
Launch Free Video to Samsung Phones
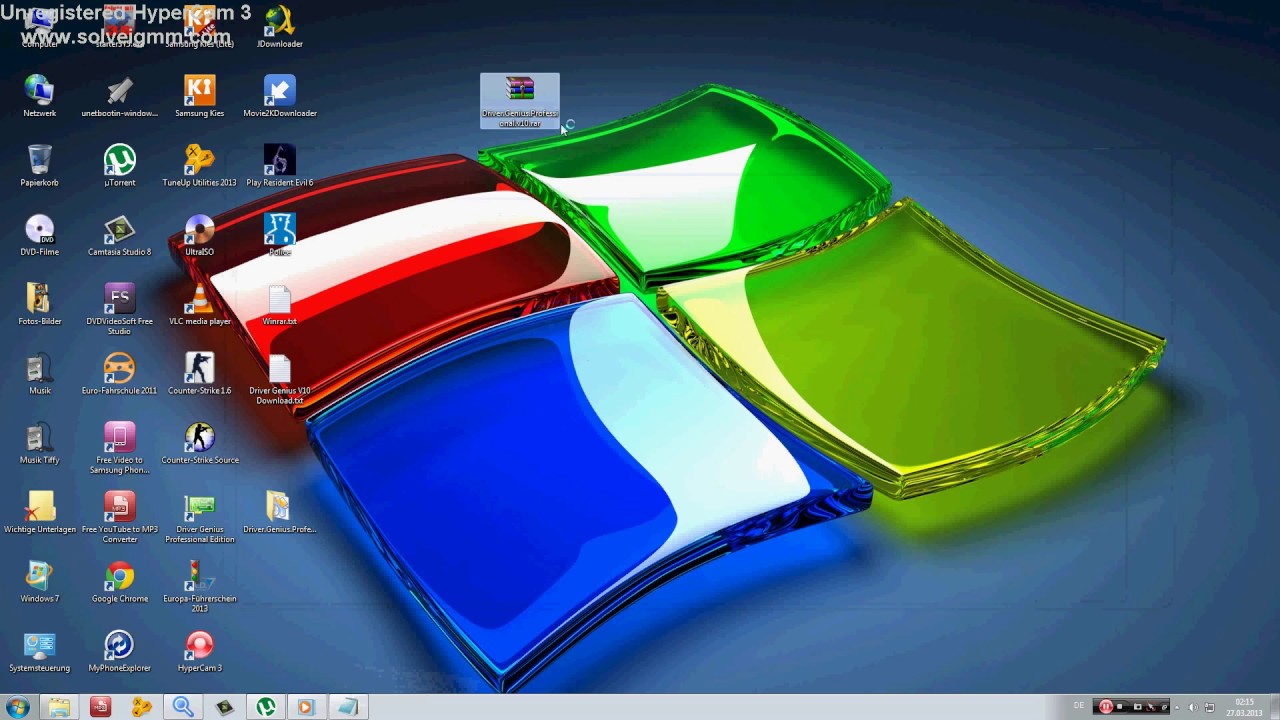(x=120, y=448)
